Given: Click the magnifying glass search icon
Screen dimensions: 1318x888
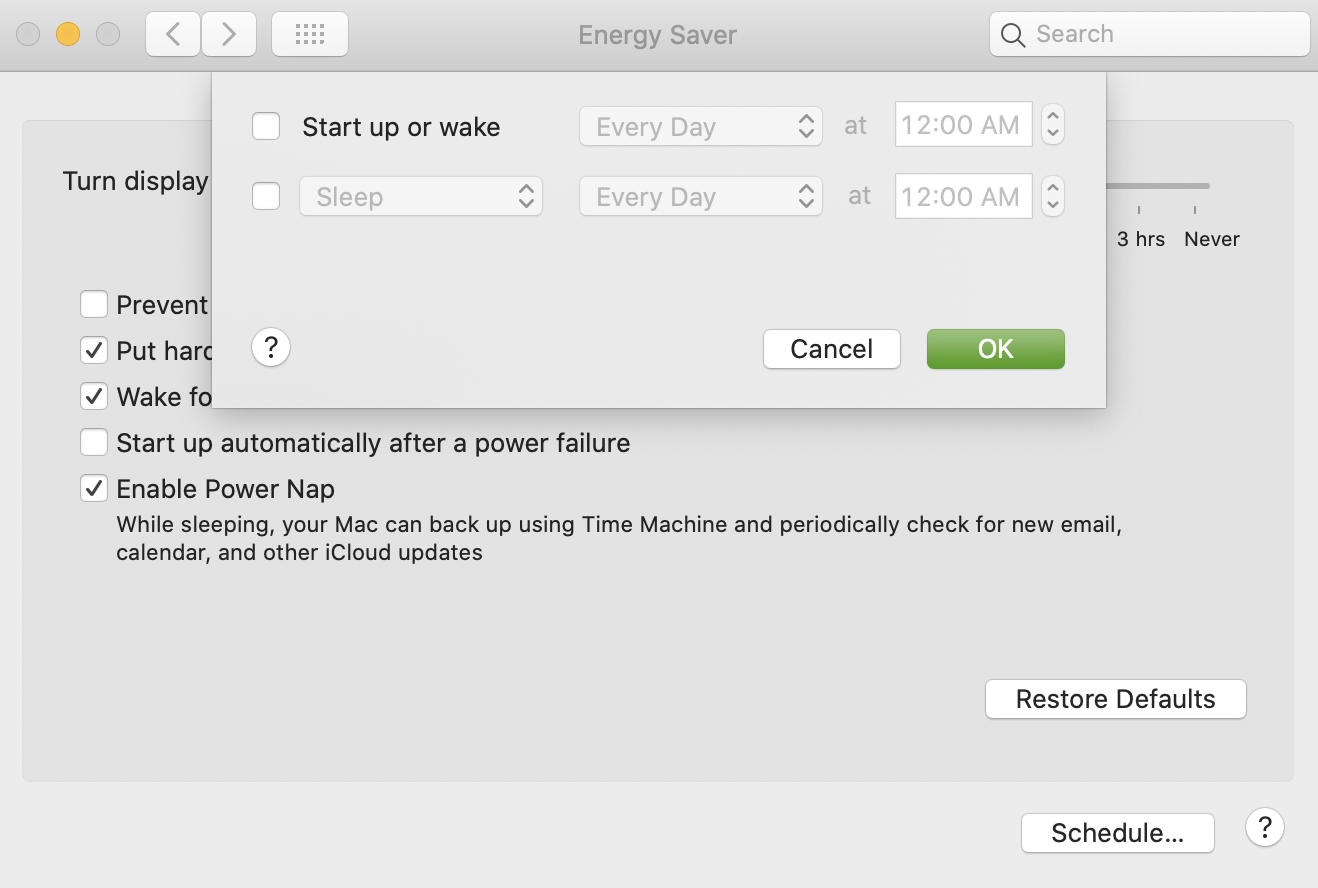Looking at the screenshot, I should pyautogui.click(x=1013, y=35).
